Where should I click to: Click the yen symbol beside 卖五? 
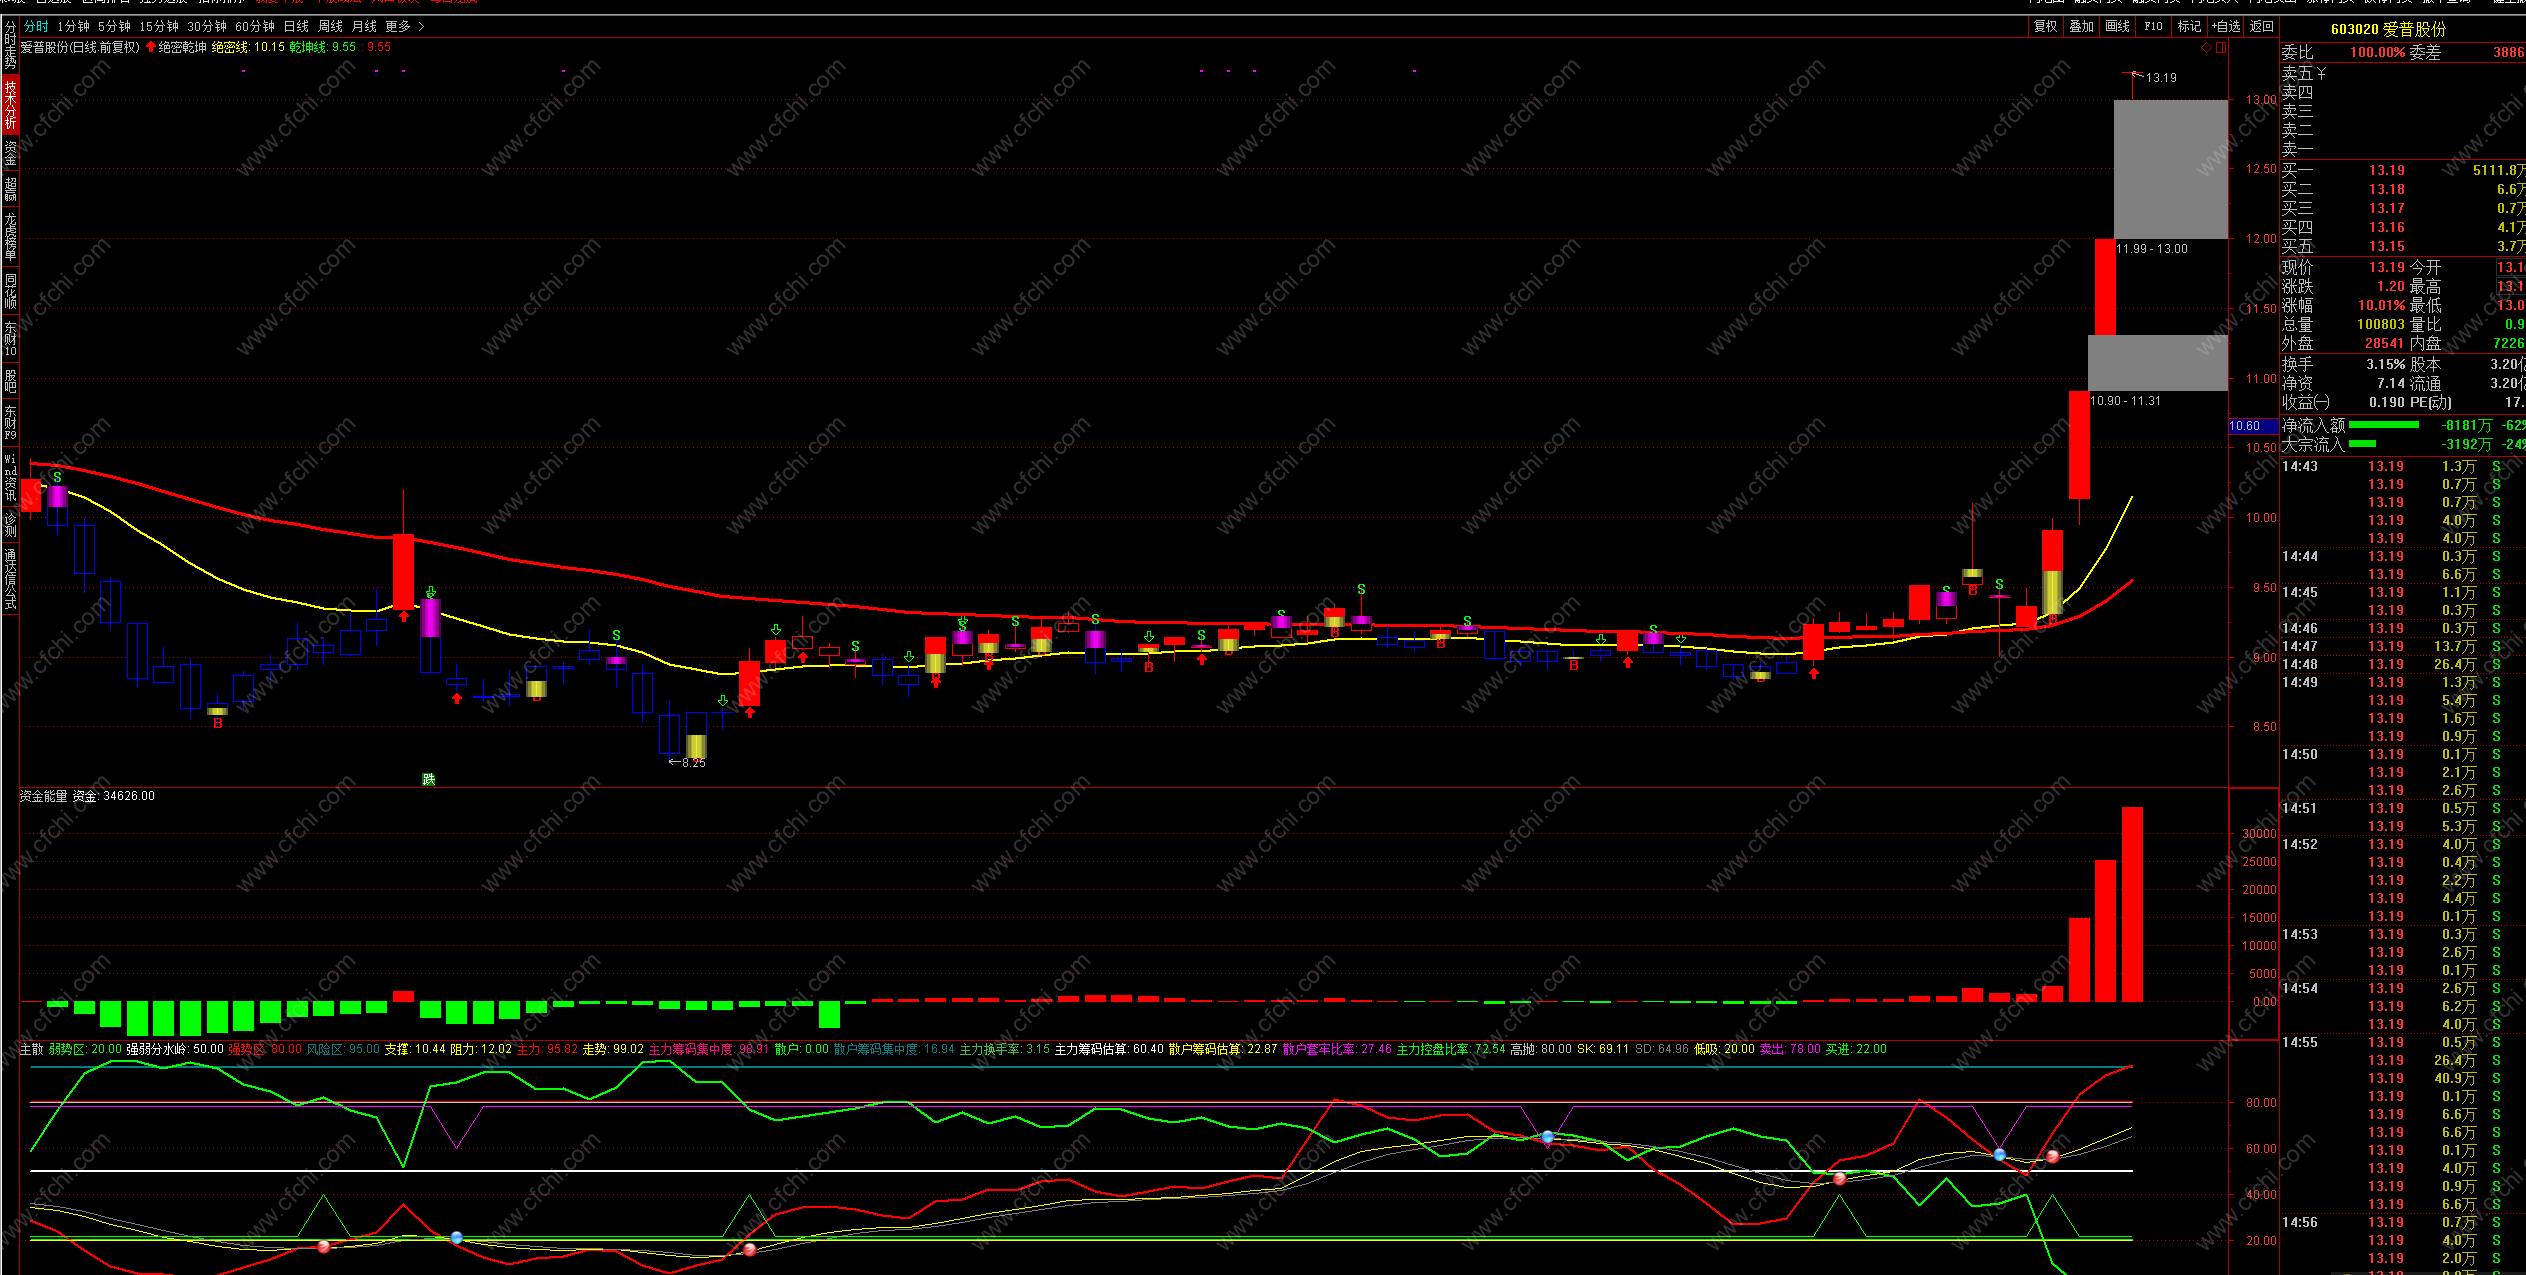[x=2322, y=73]
